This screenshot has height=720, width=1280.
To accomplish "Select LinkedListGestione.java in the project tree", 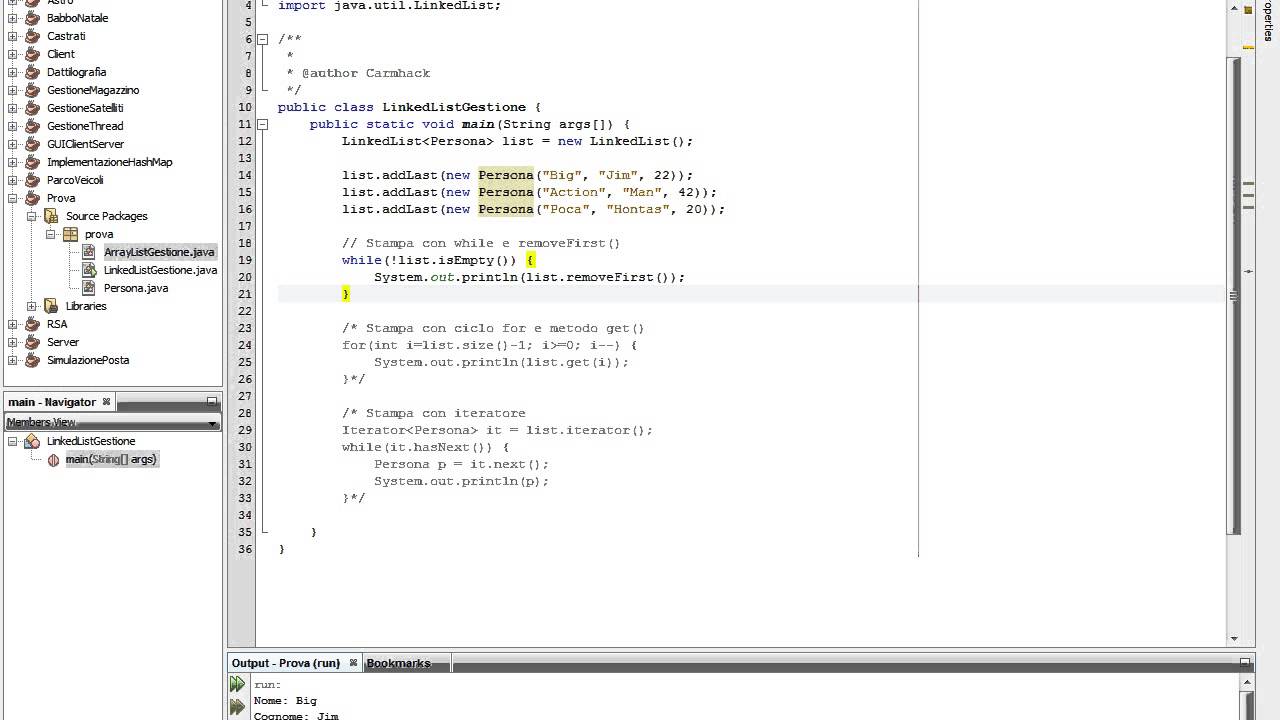I will [x=160, y=270].
